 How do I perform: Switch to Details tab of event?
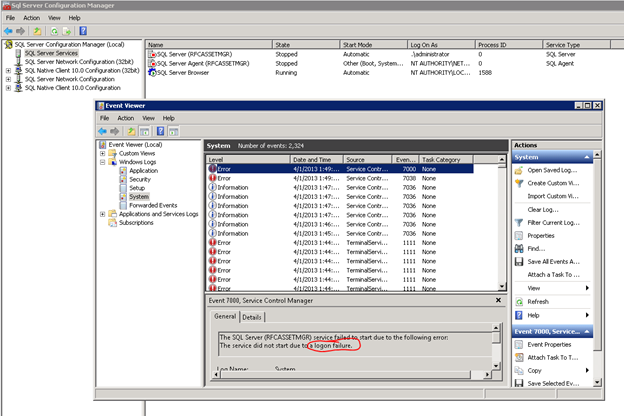tap(252, 317)
